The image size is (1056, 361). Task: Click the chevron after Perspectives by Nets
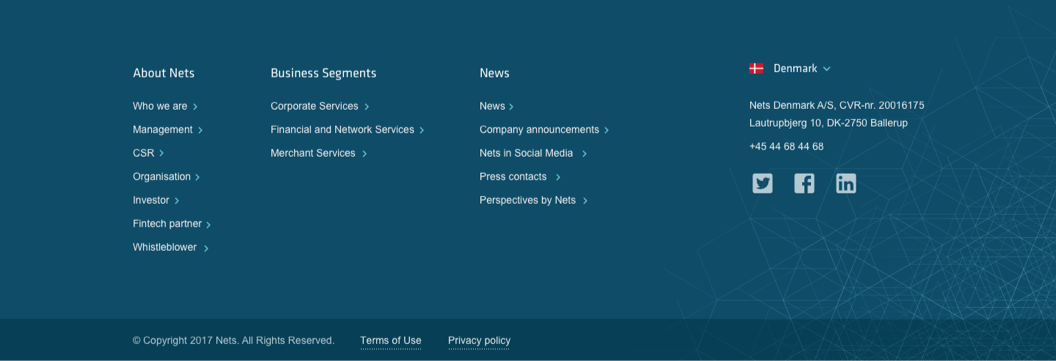tap(585, 201)
